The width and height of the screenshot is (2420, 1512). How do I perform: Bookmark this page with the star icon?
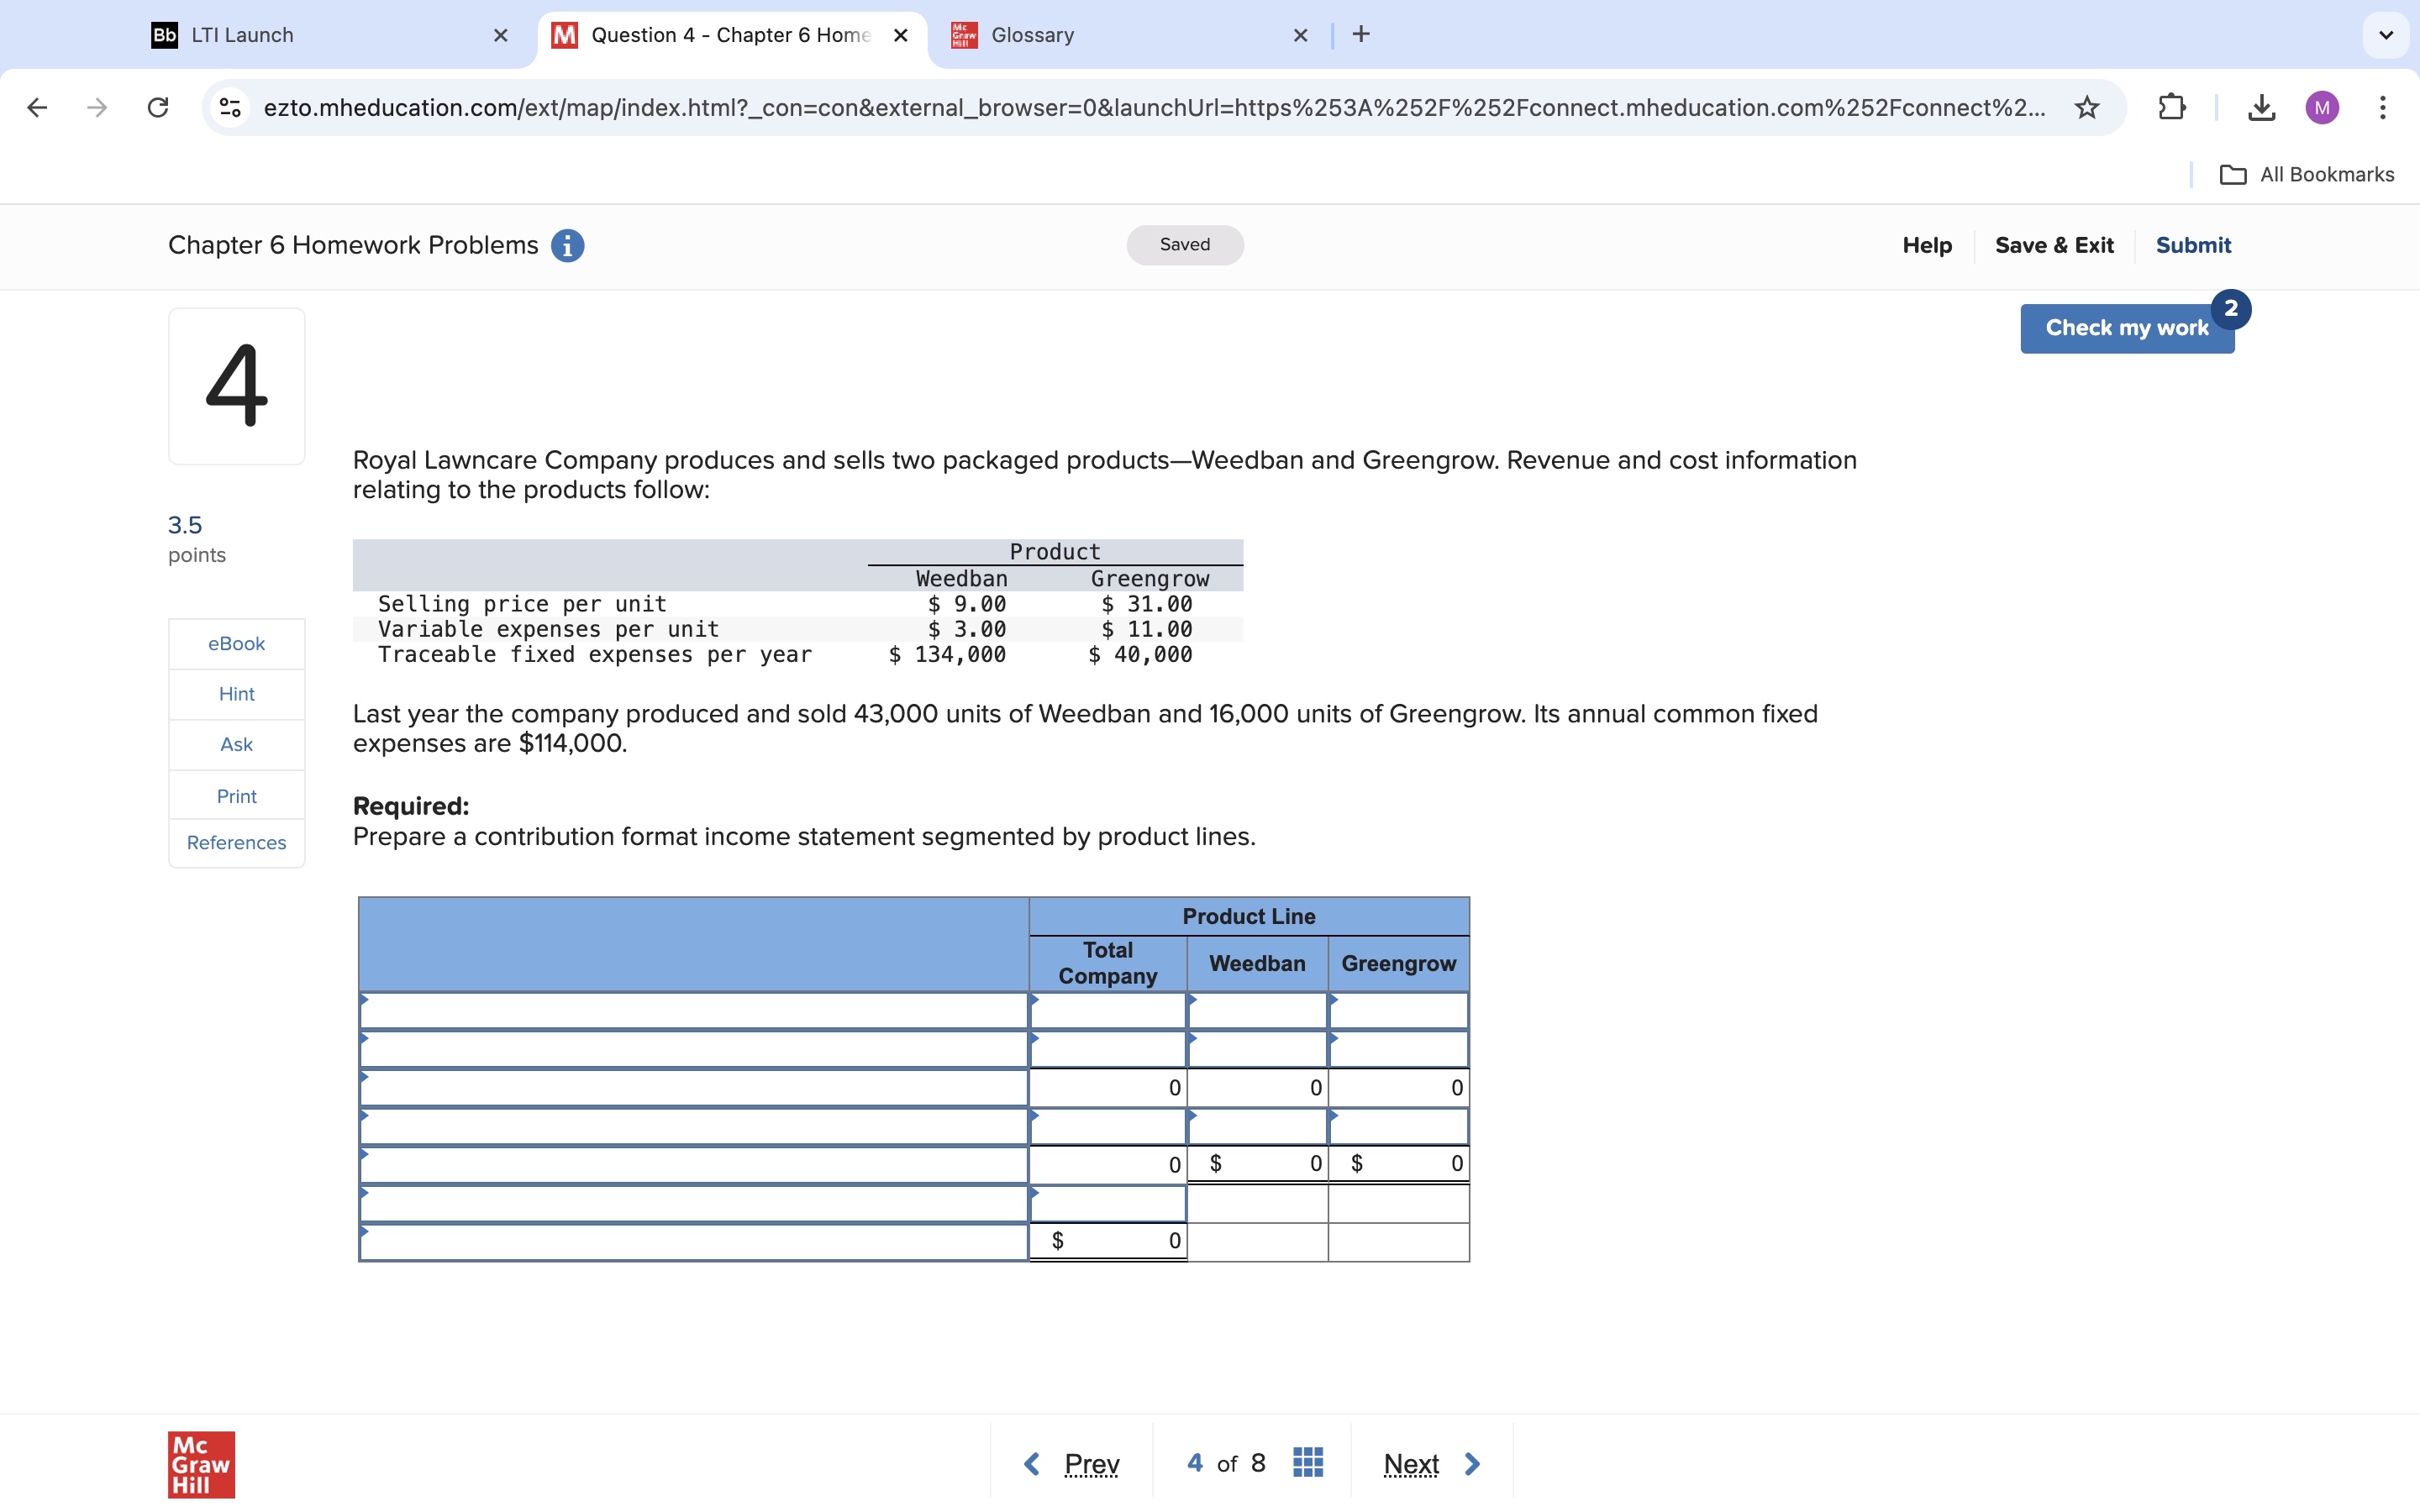coord(2086,107)
